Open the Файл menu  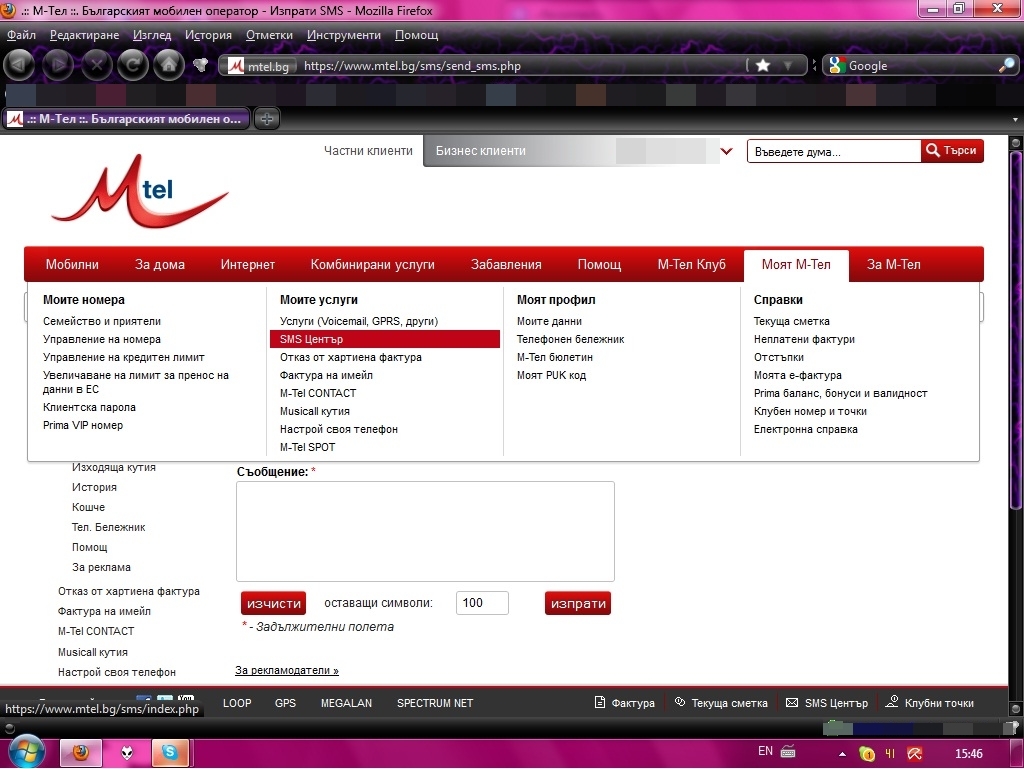pos(22,35)
